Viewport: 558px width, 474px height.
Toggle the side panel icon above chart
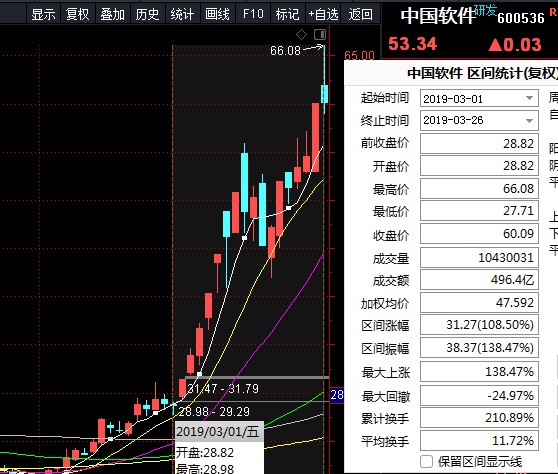[320, 35]
